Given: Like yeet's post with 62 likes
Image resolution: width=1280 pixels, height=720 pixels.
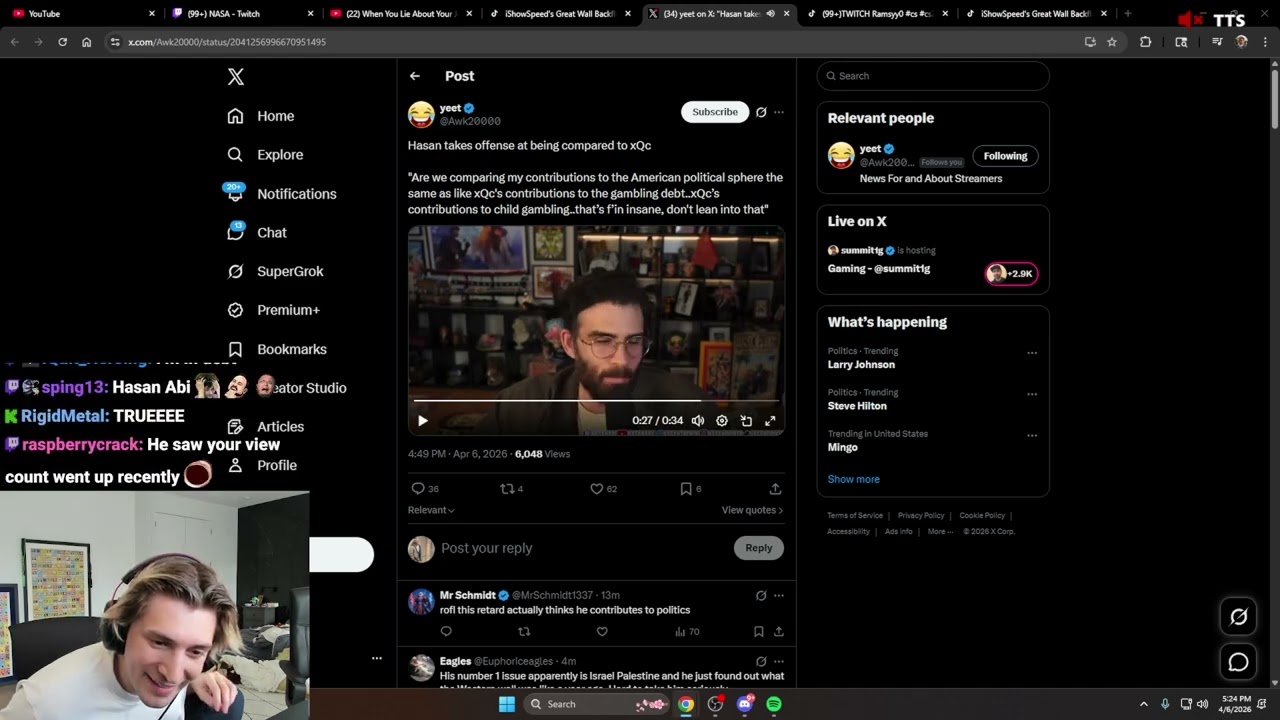Looking at the screenshot, I should pos(603,489).
